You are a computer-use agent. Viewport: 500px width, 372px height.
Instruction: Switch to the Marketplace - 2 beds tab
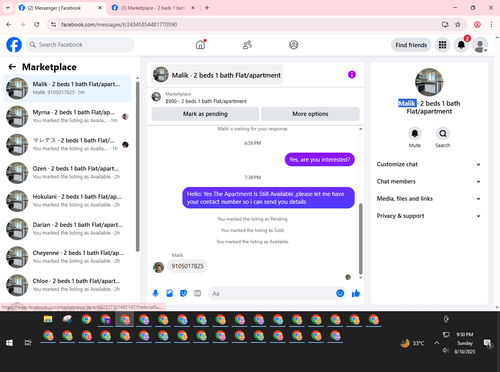tap(153, 8)
